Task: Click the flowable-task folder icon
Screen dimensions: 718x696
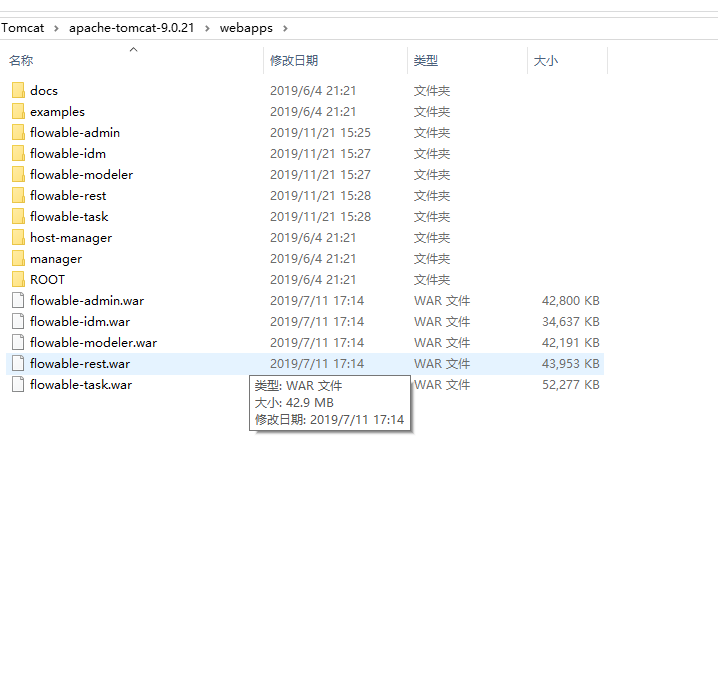Action: (x=18, y=216)
